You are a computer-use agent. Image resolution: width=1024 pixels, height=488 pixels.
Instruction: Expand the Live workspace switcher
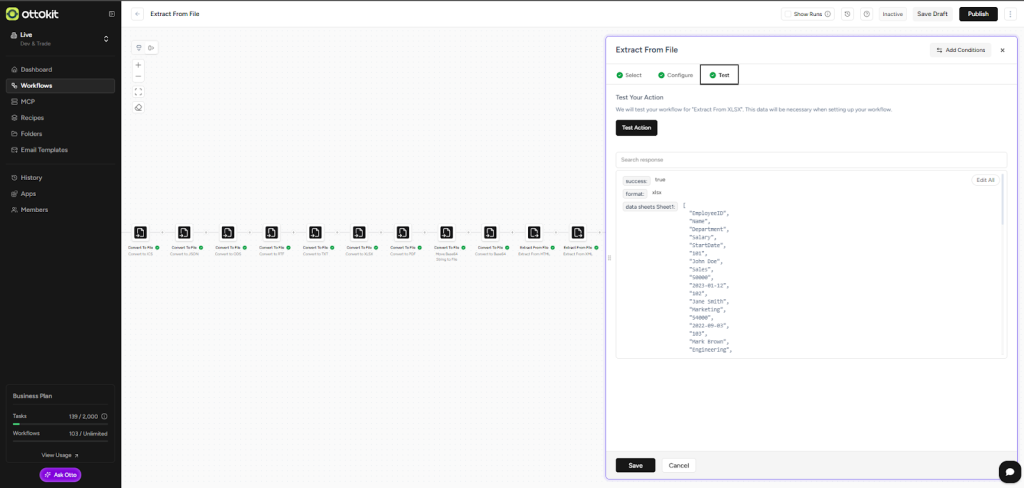pyautogui.click(x=106, y=38)
